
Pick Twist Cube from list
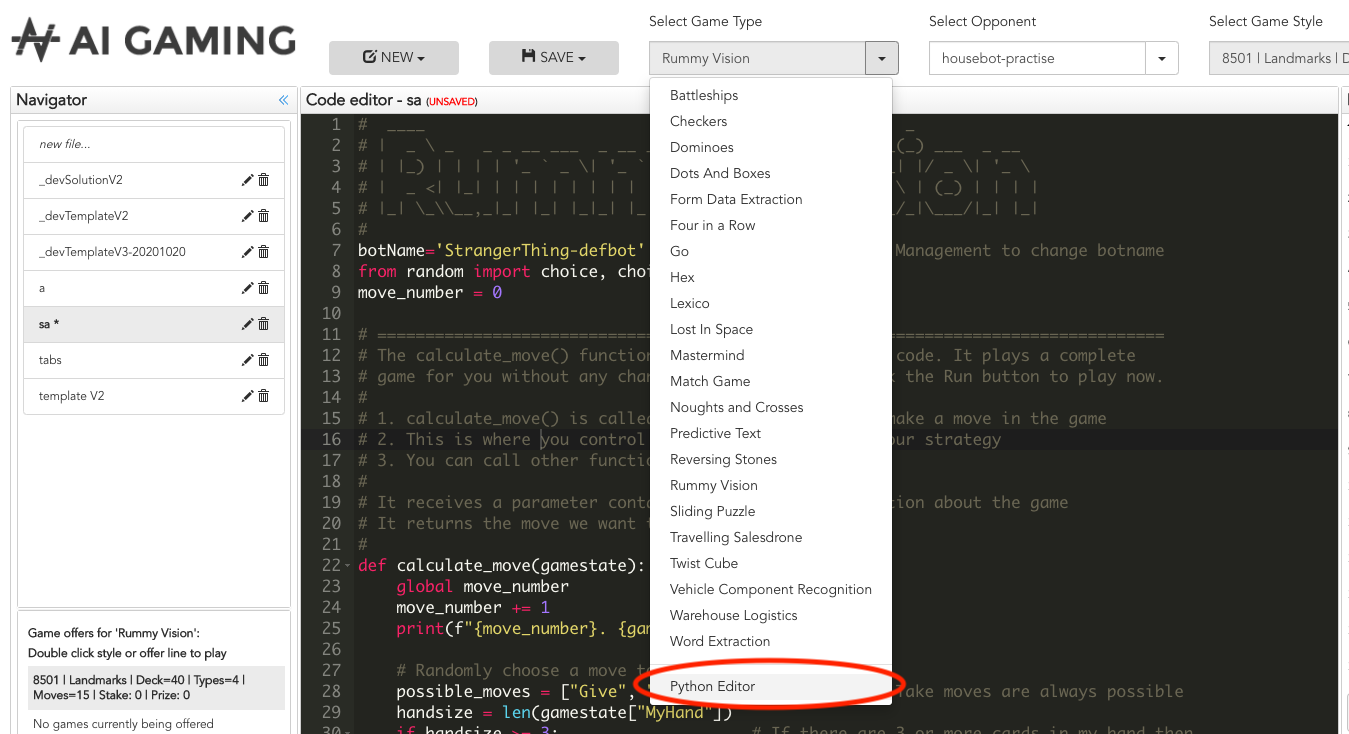[x=770, y=563]
